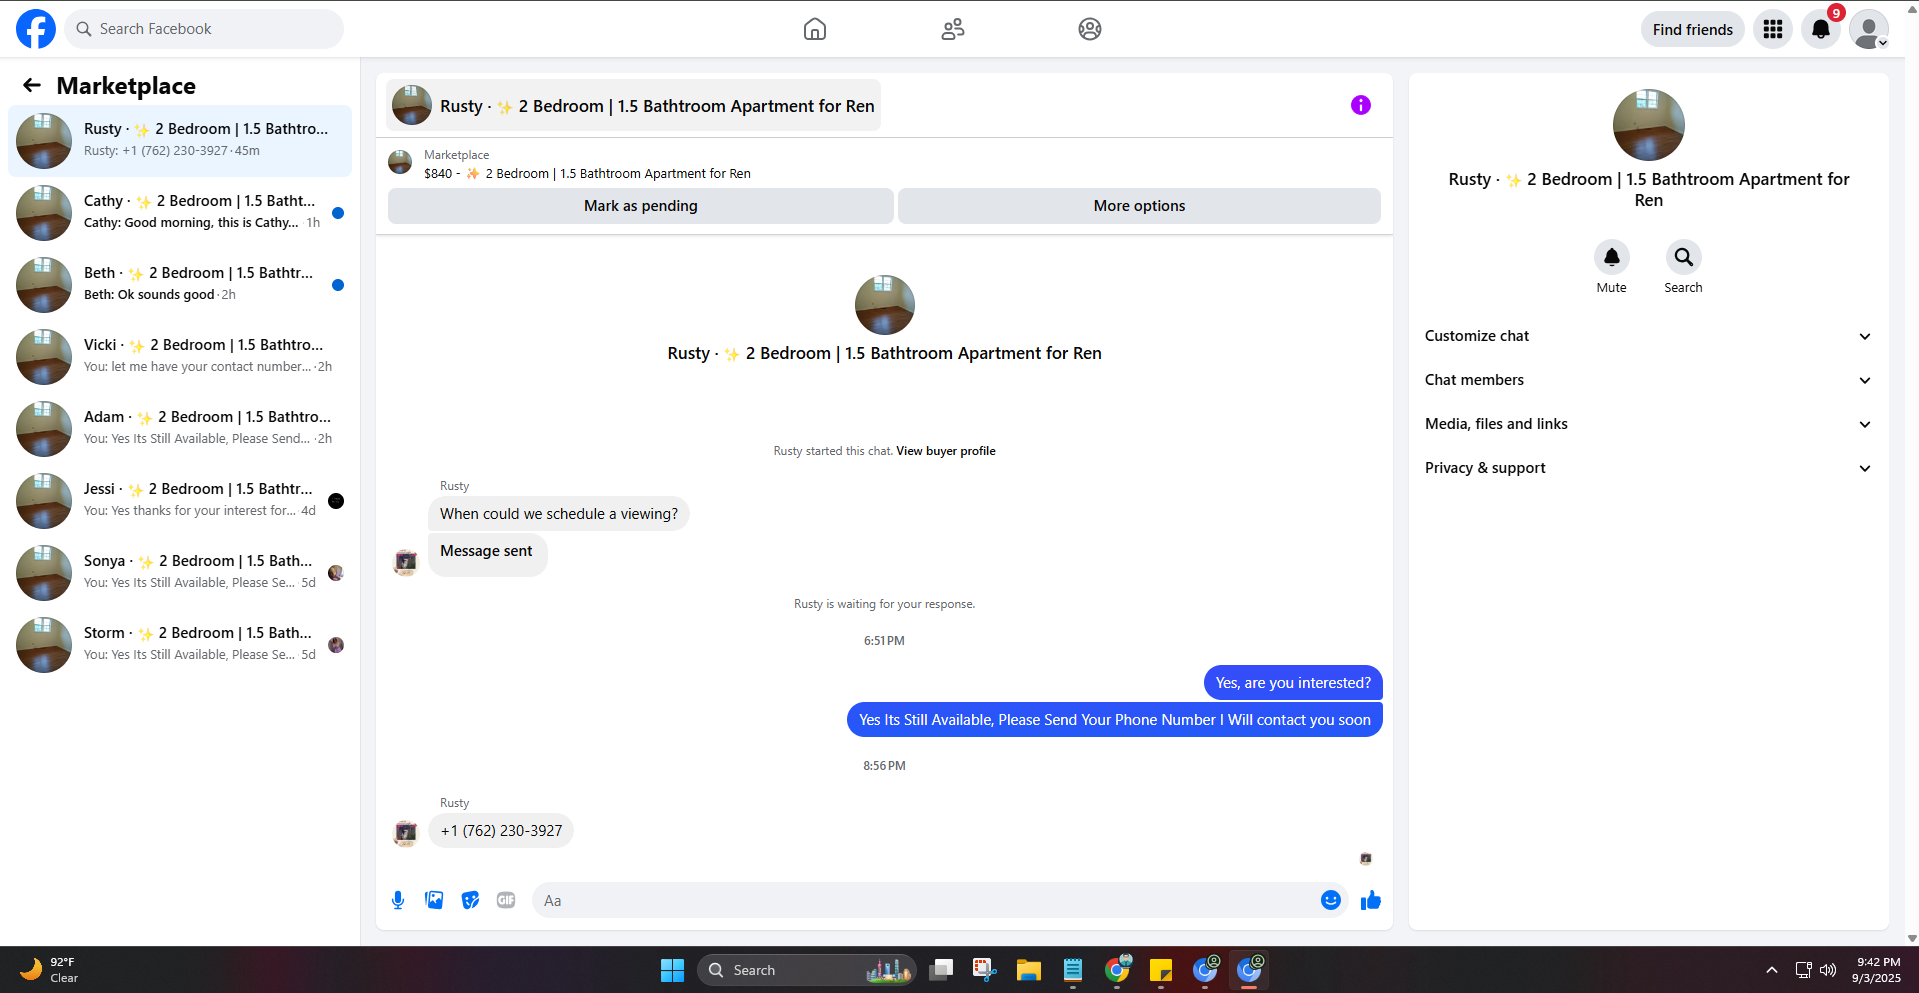Open File Explorer from taskbar
This screenshot has width=1919, height=993.
pyautogui.click(x=1029, y=970)
